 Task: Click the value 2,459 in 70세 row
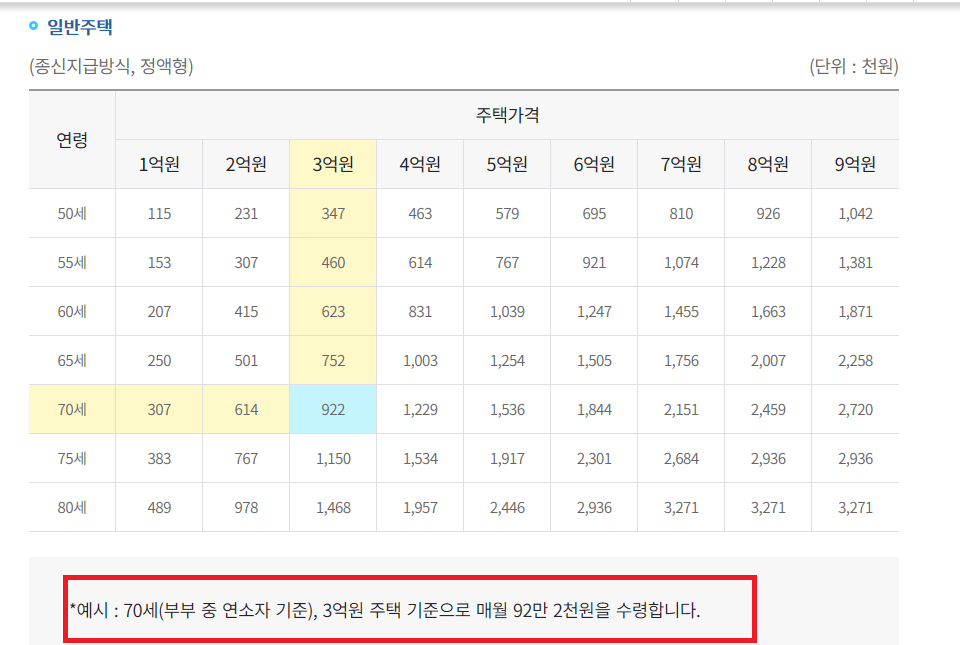(768, 409)
